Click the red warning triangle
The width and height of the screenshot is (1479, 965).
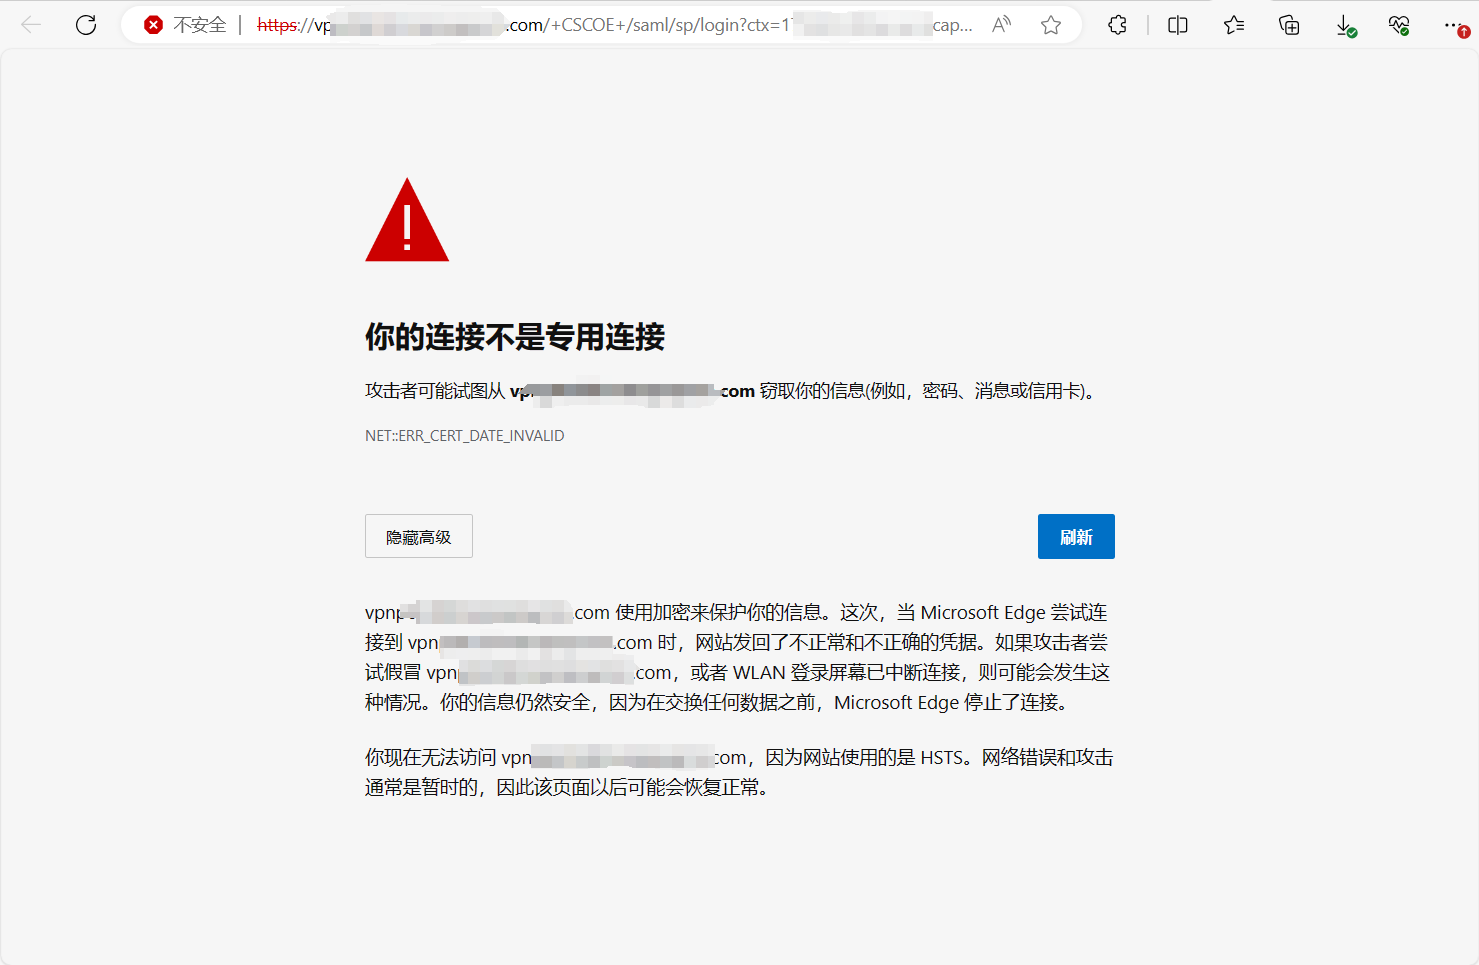[407, 224]
